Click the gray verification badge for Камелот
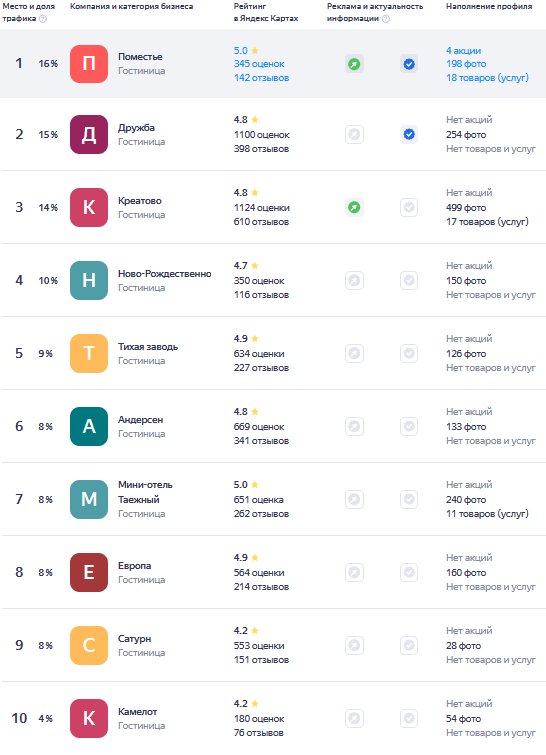The width and height of the screenshot is (546, 755). click(409, 718)
